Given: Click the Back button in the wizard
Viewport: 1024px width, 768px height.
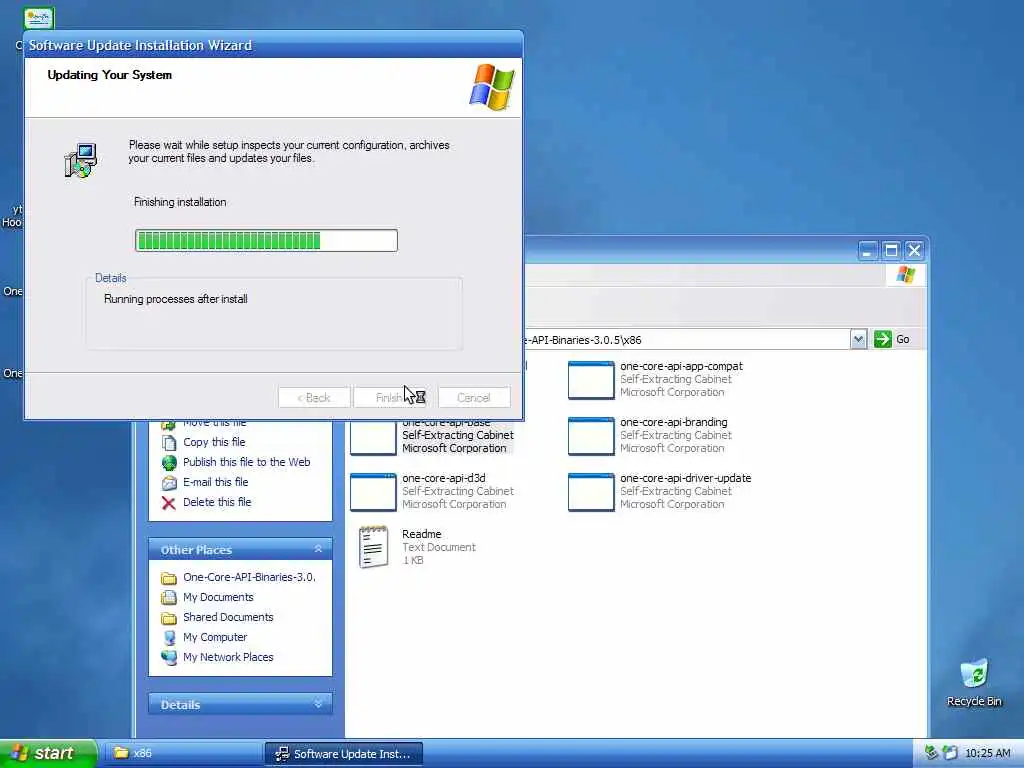Looking at the screenshot, I should 314,398.
